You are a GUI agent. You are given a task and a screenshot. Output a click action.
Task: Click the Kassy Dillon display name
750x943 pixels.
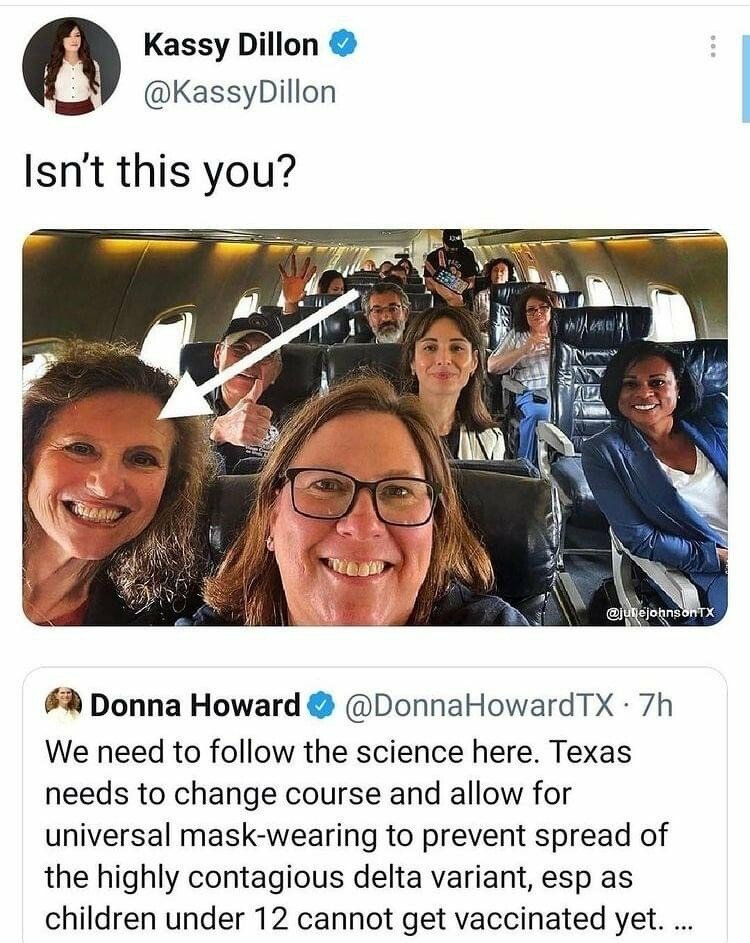pyautogui.click(x=231, y=45)
